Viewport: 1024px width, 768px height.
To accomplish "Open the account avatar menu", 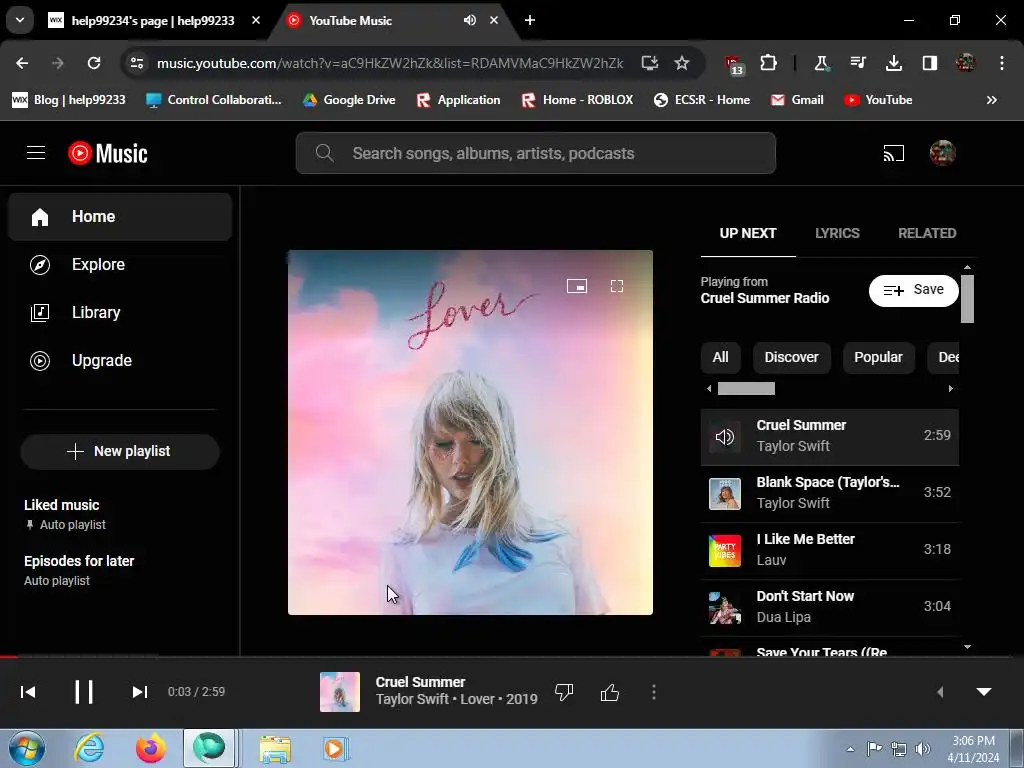I will point(942,153).
